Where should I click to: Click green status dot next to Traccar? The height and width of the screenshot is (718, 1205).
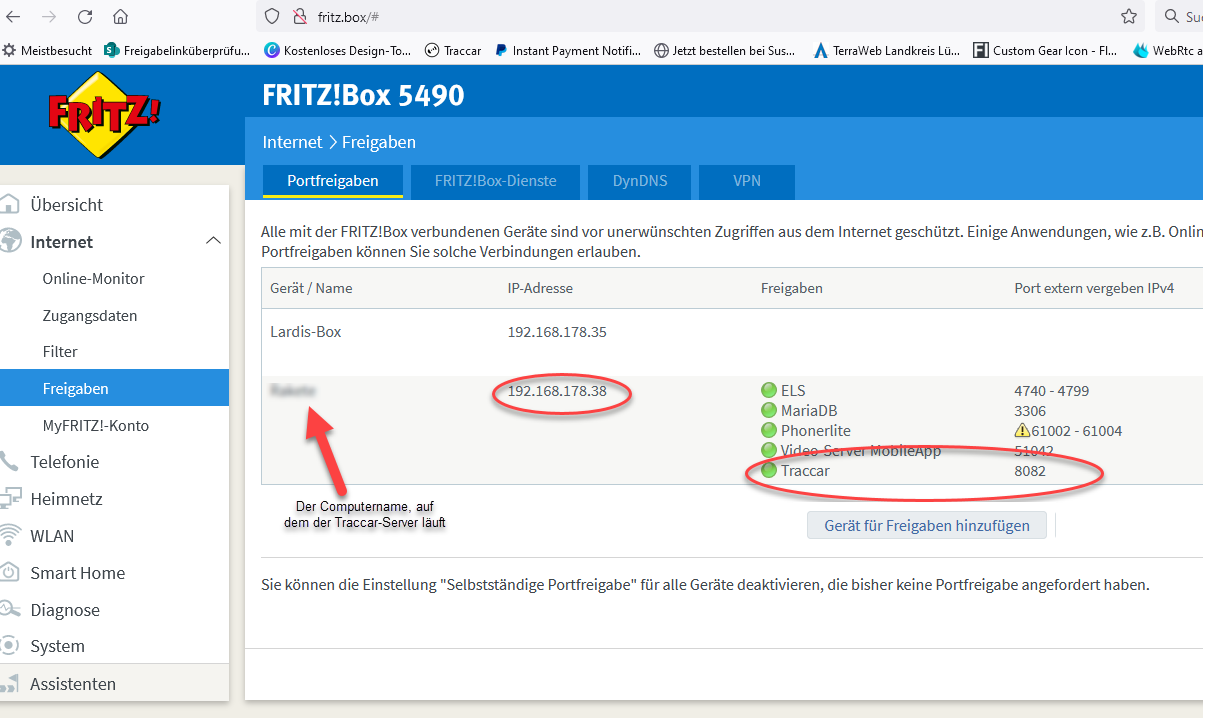[x=769, y=470]
